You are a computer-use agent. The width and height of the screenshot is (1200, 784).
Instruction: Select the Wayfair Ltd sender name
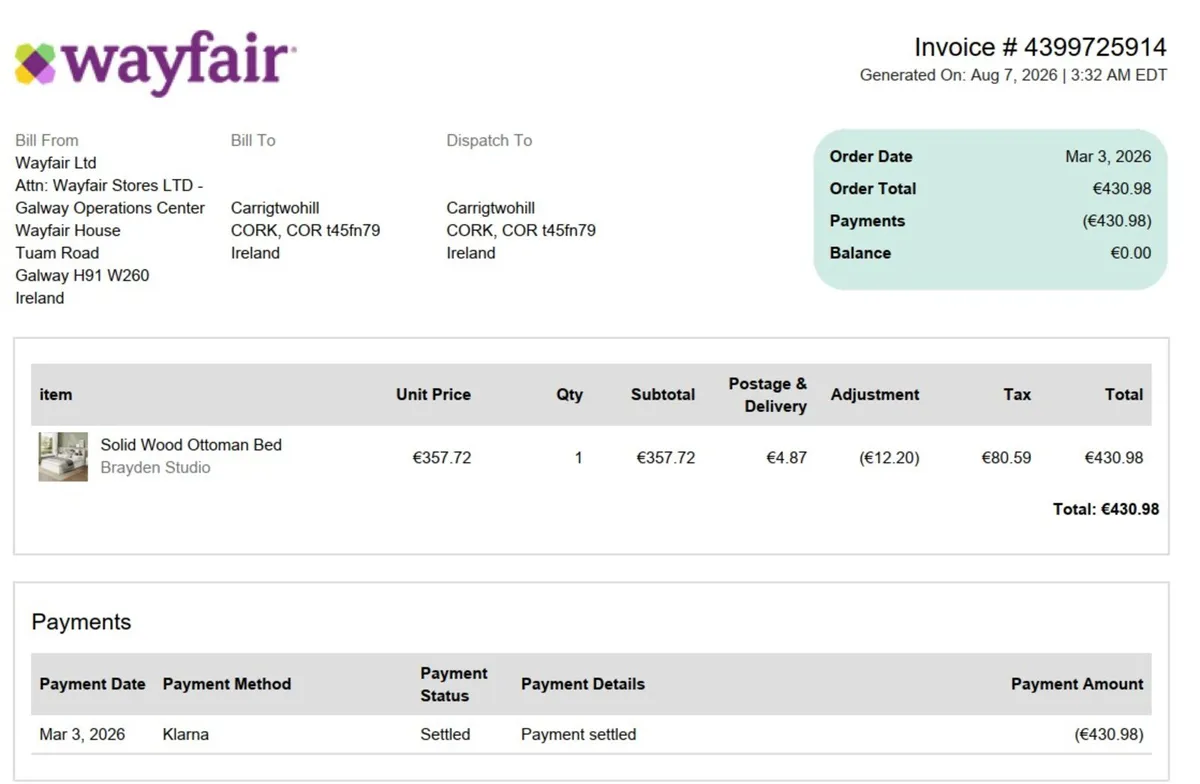tap(55, 162)
